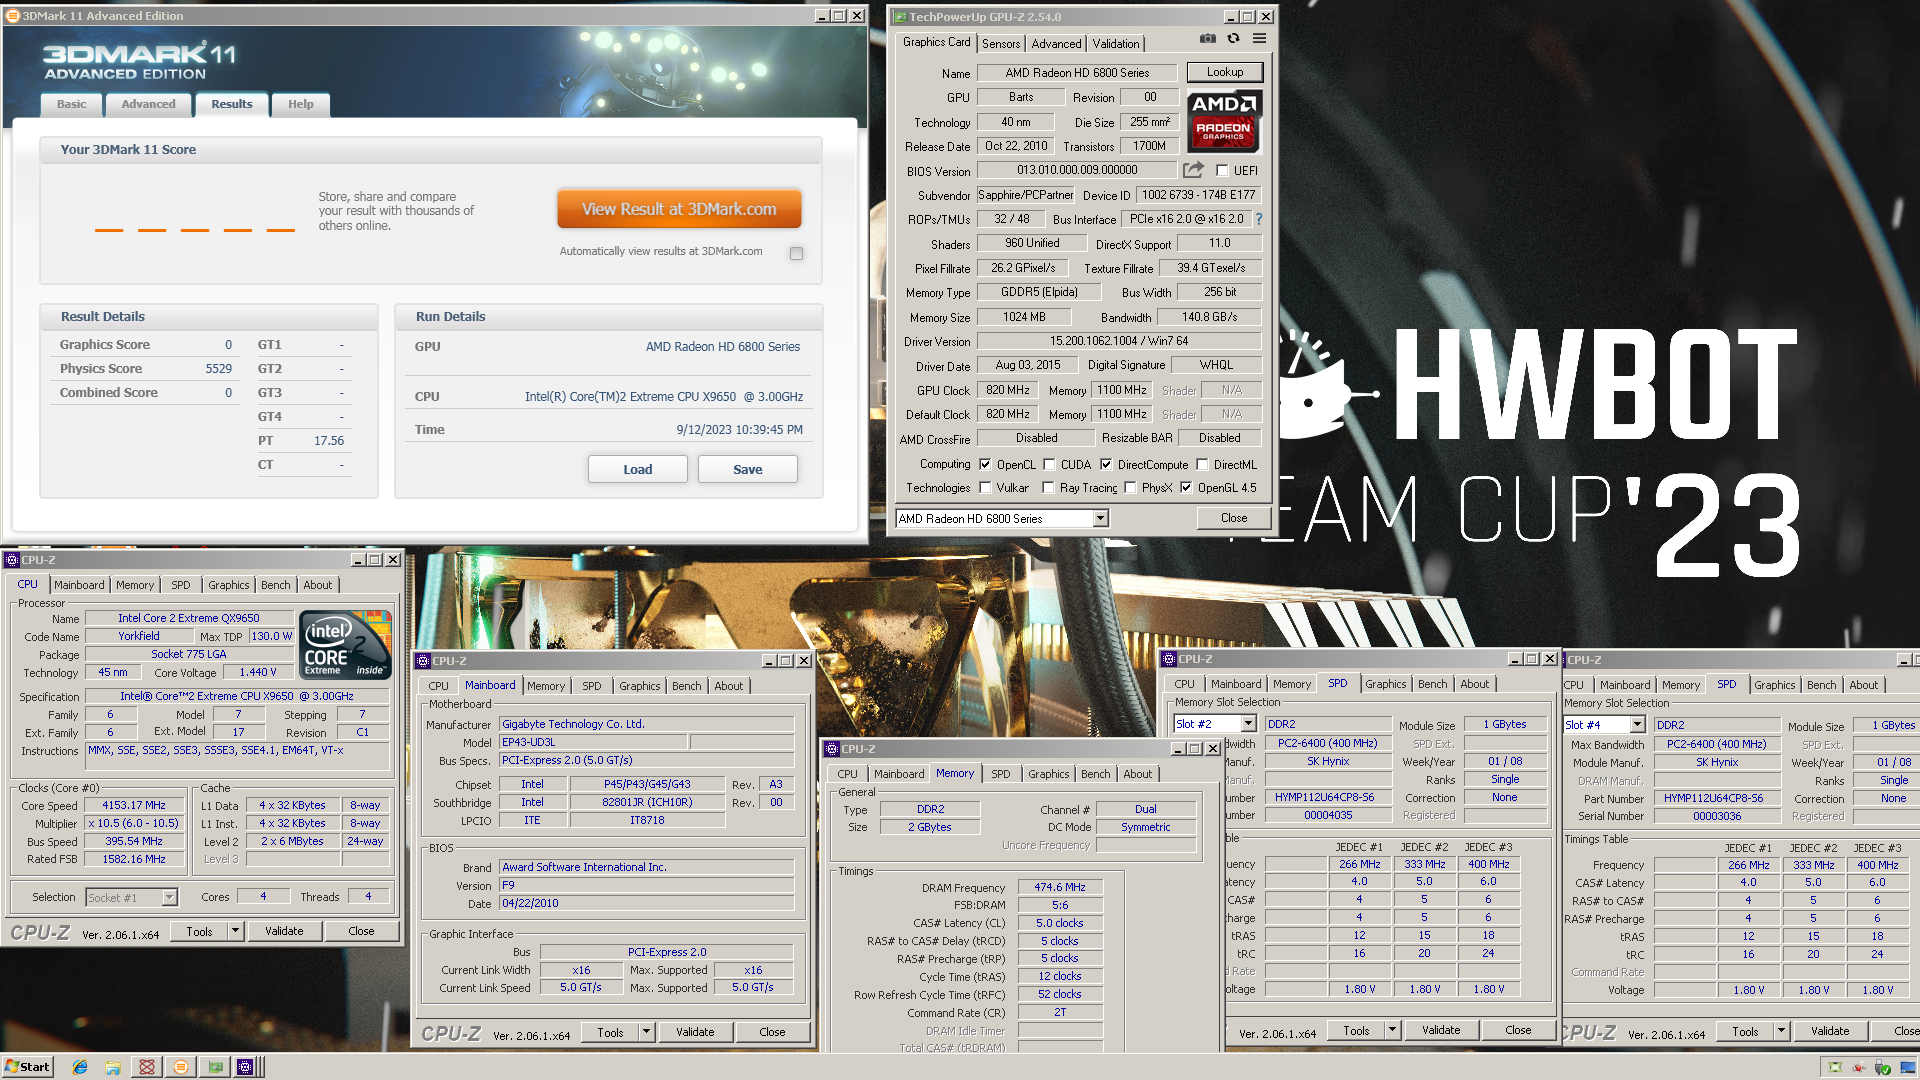Click the GPU name field in GPU-Z

click(x=1077, y=73)
